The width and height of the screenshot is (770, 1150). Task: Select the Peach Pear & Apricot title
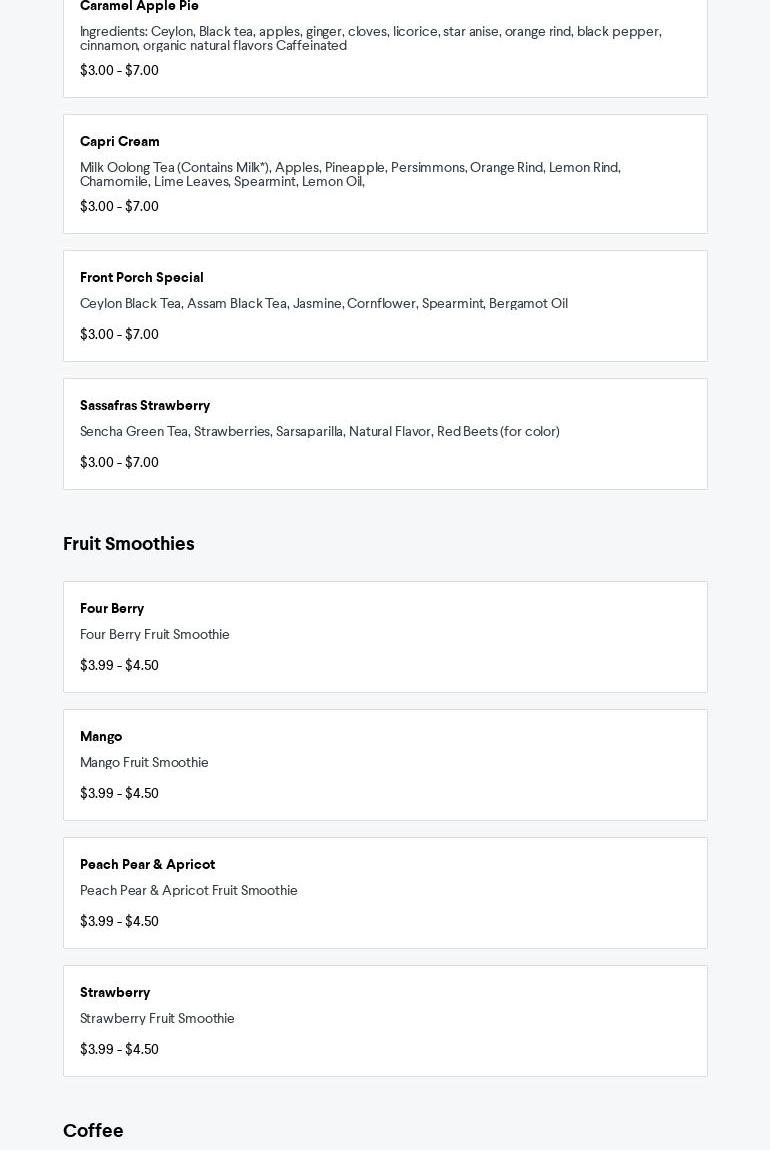(x=147, y=865)
